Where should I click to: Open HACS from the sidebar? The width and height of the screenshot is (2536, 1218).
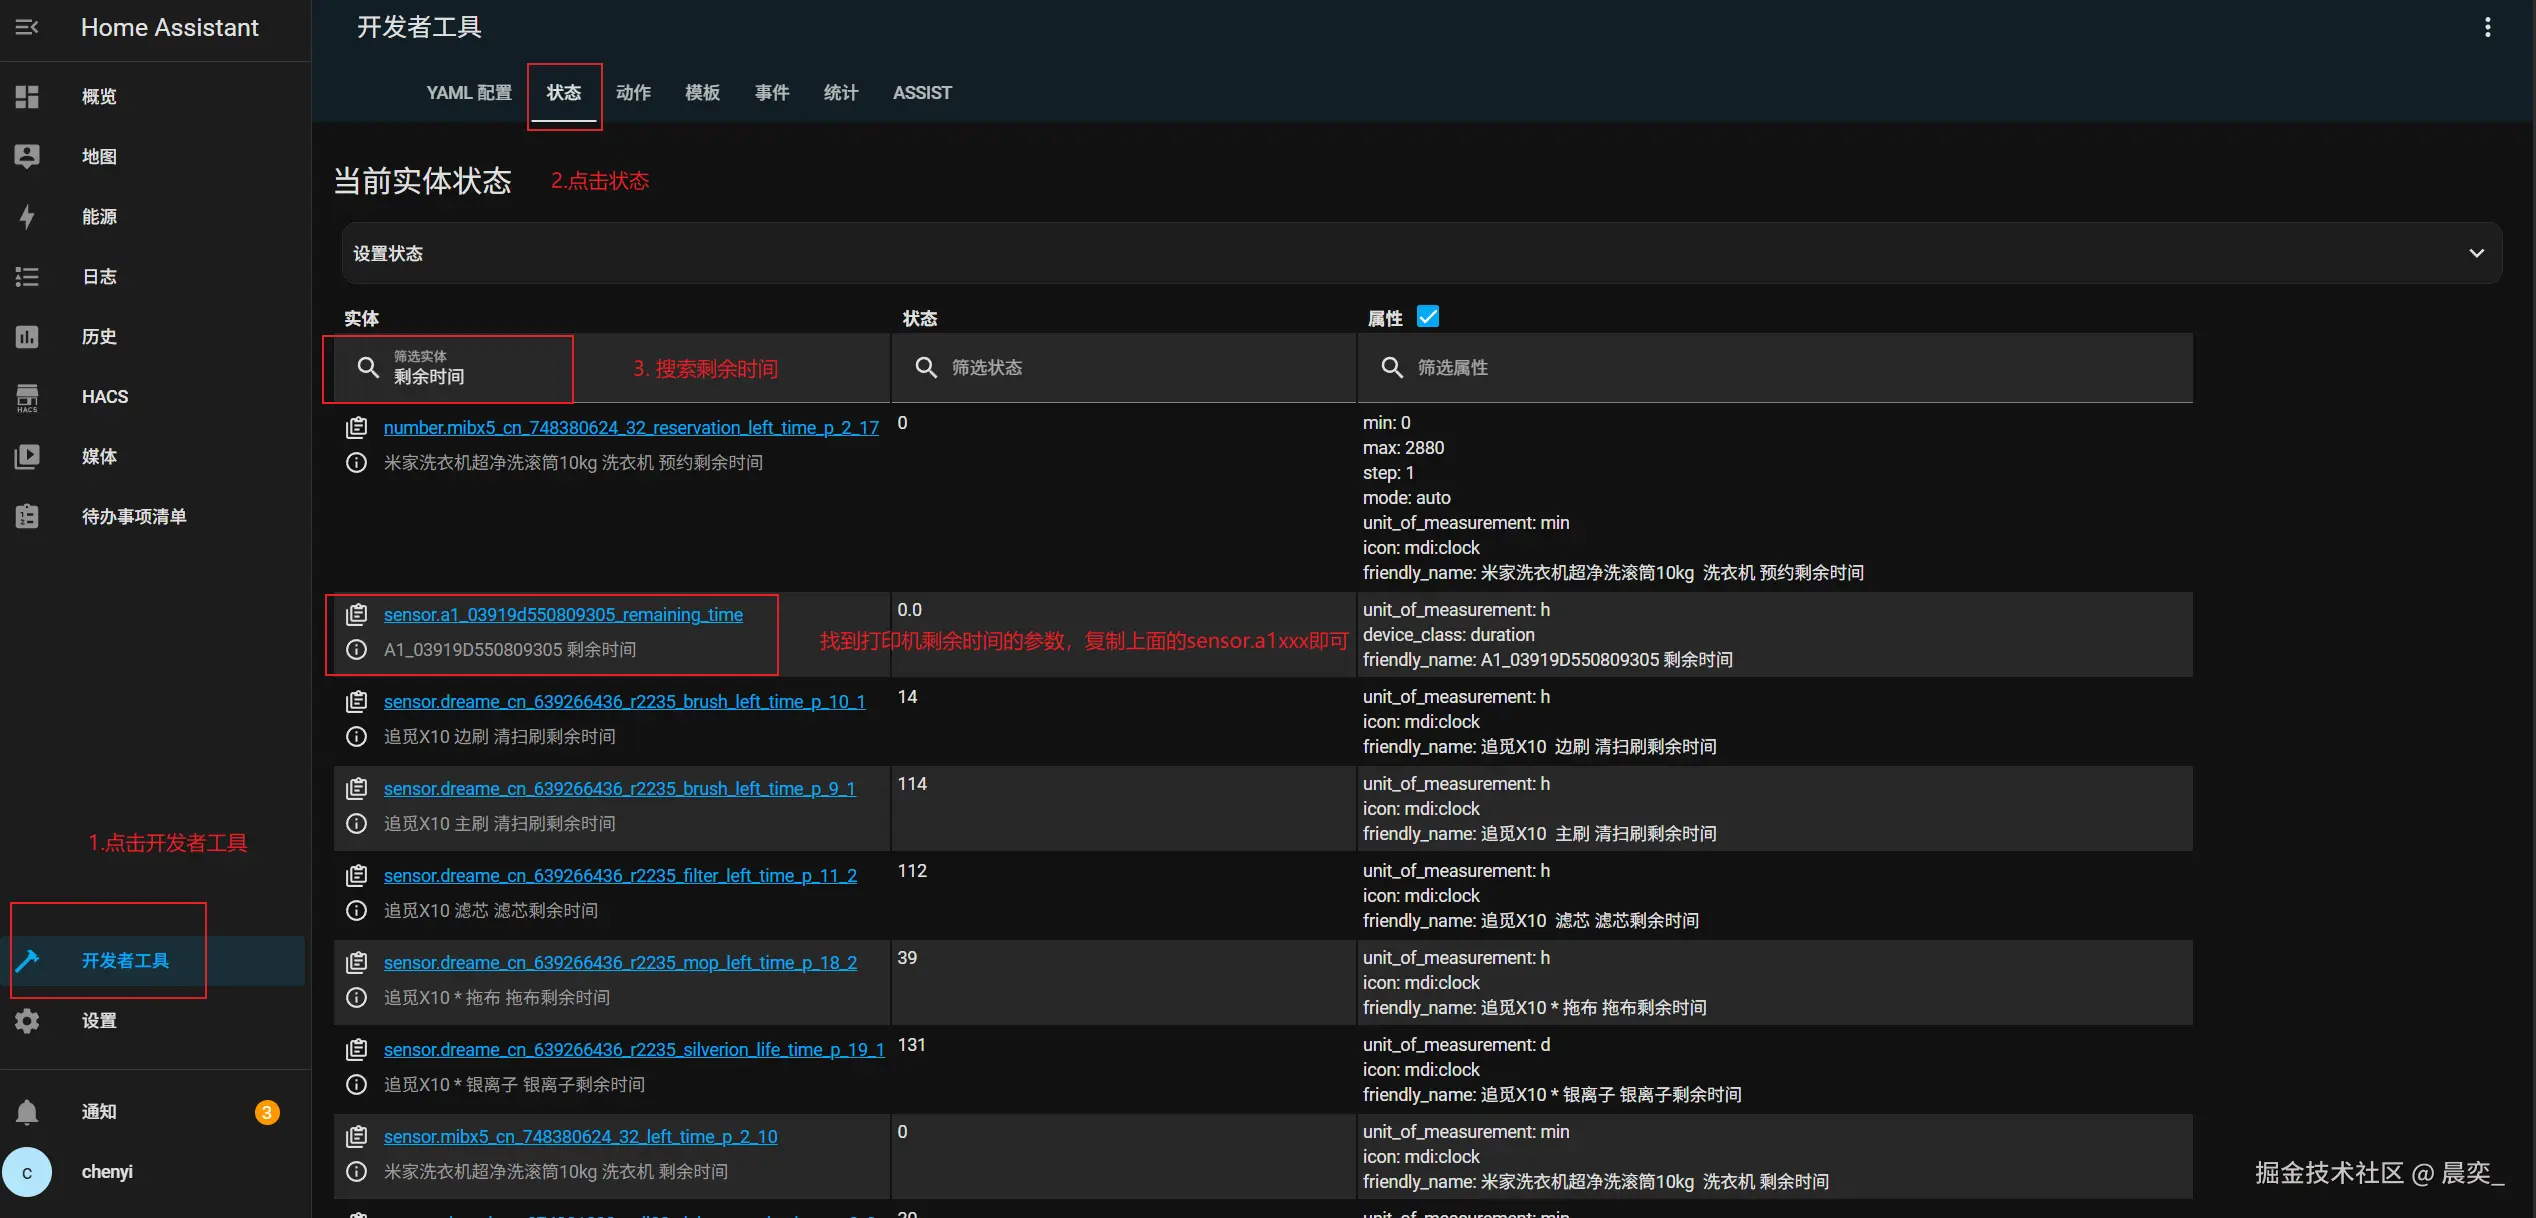click(27, 397)
